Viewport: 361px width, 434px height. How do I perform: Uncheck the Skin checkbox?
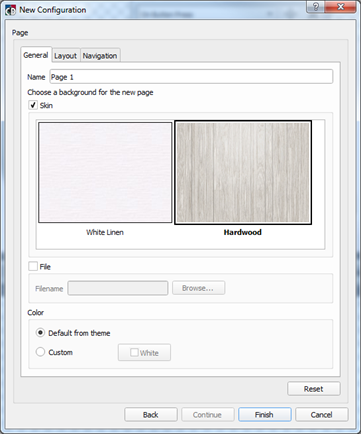tap(33, 105)
